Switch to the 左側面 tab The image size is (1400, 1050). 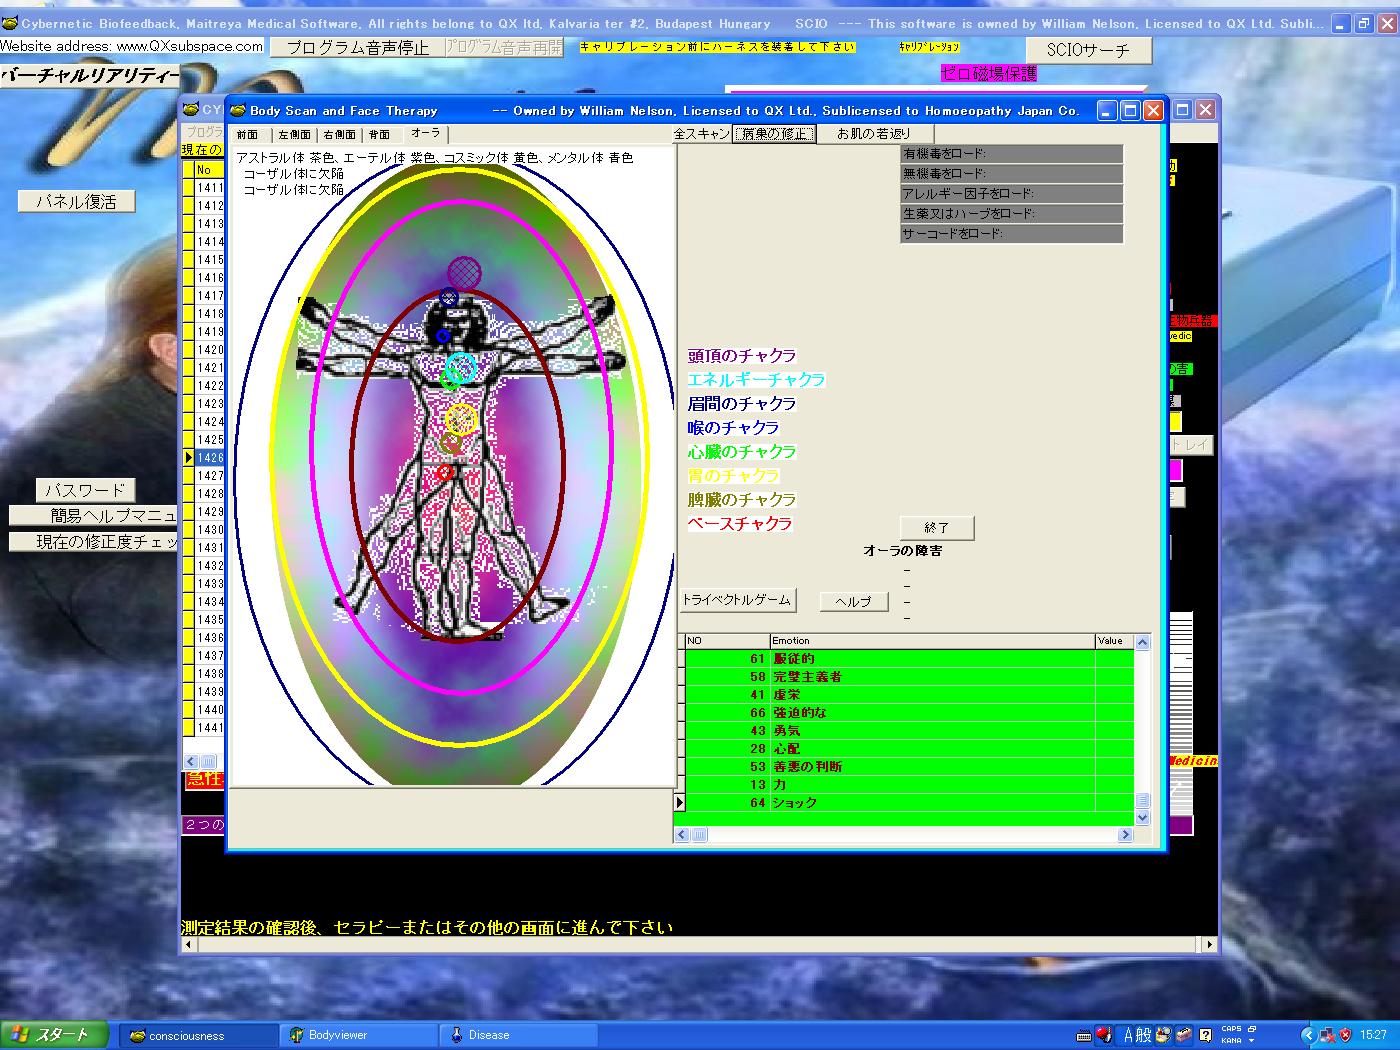coord(294,134)
